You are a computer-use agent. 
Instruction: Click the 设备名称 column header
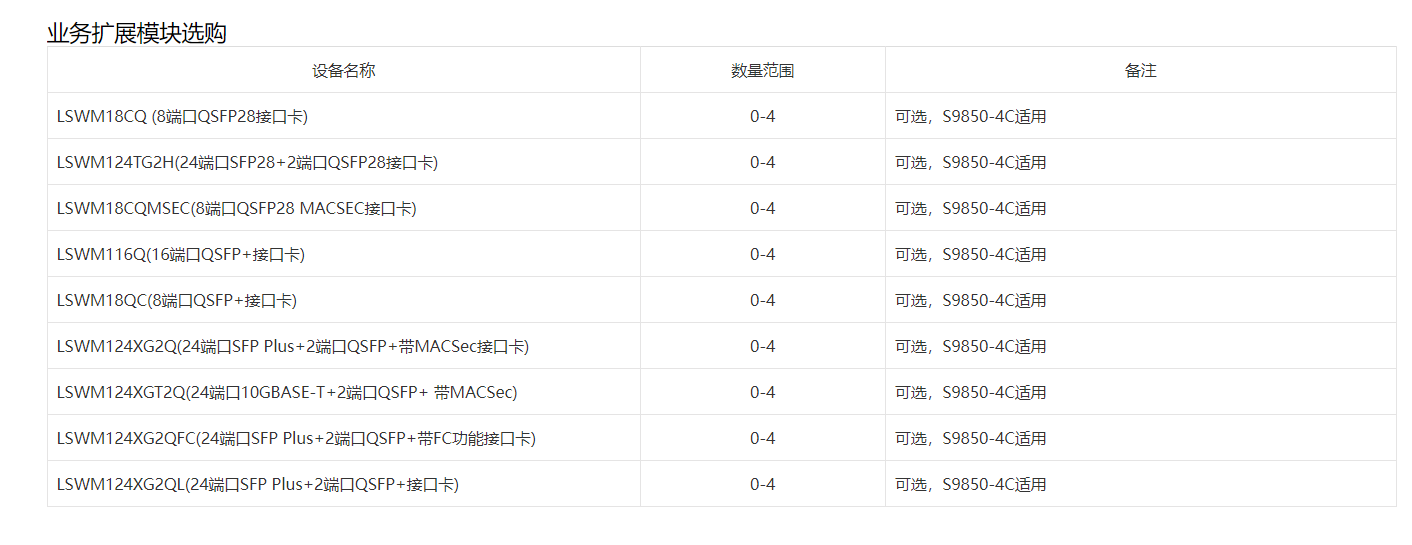tap(343, 71)
